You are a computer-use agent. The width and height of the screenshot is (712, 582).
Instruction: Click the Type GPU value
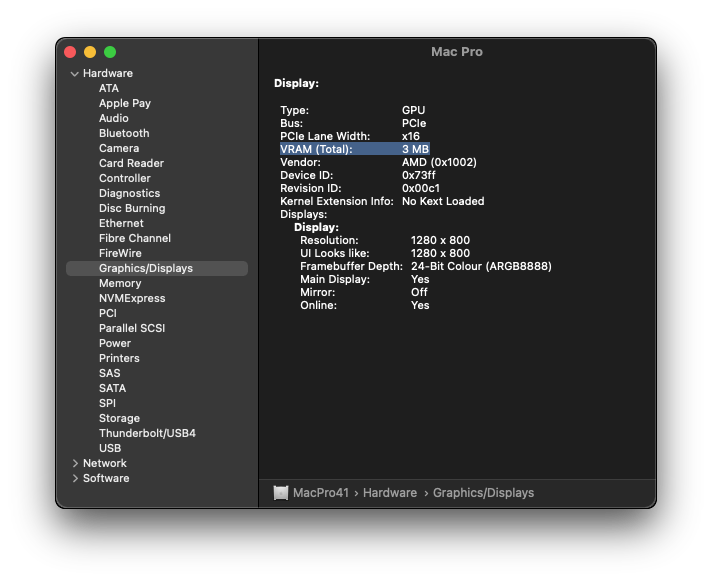(413, 110)
